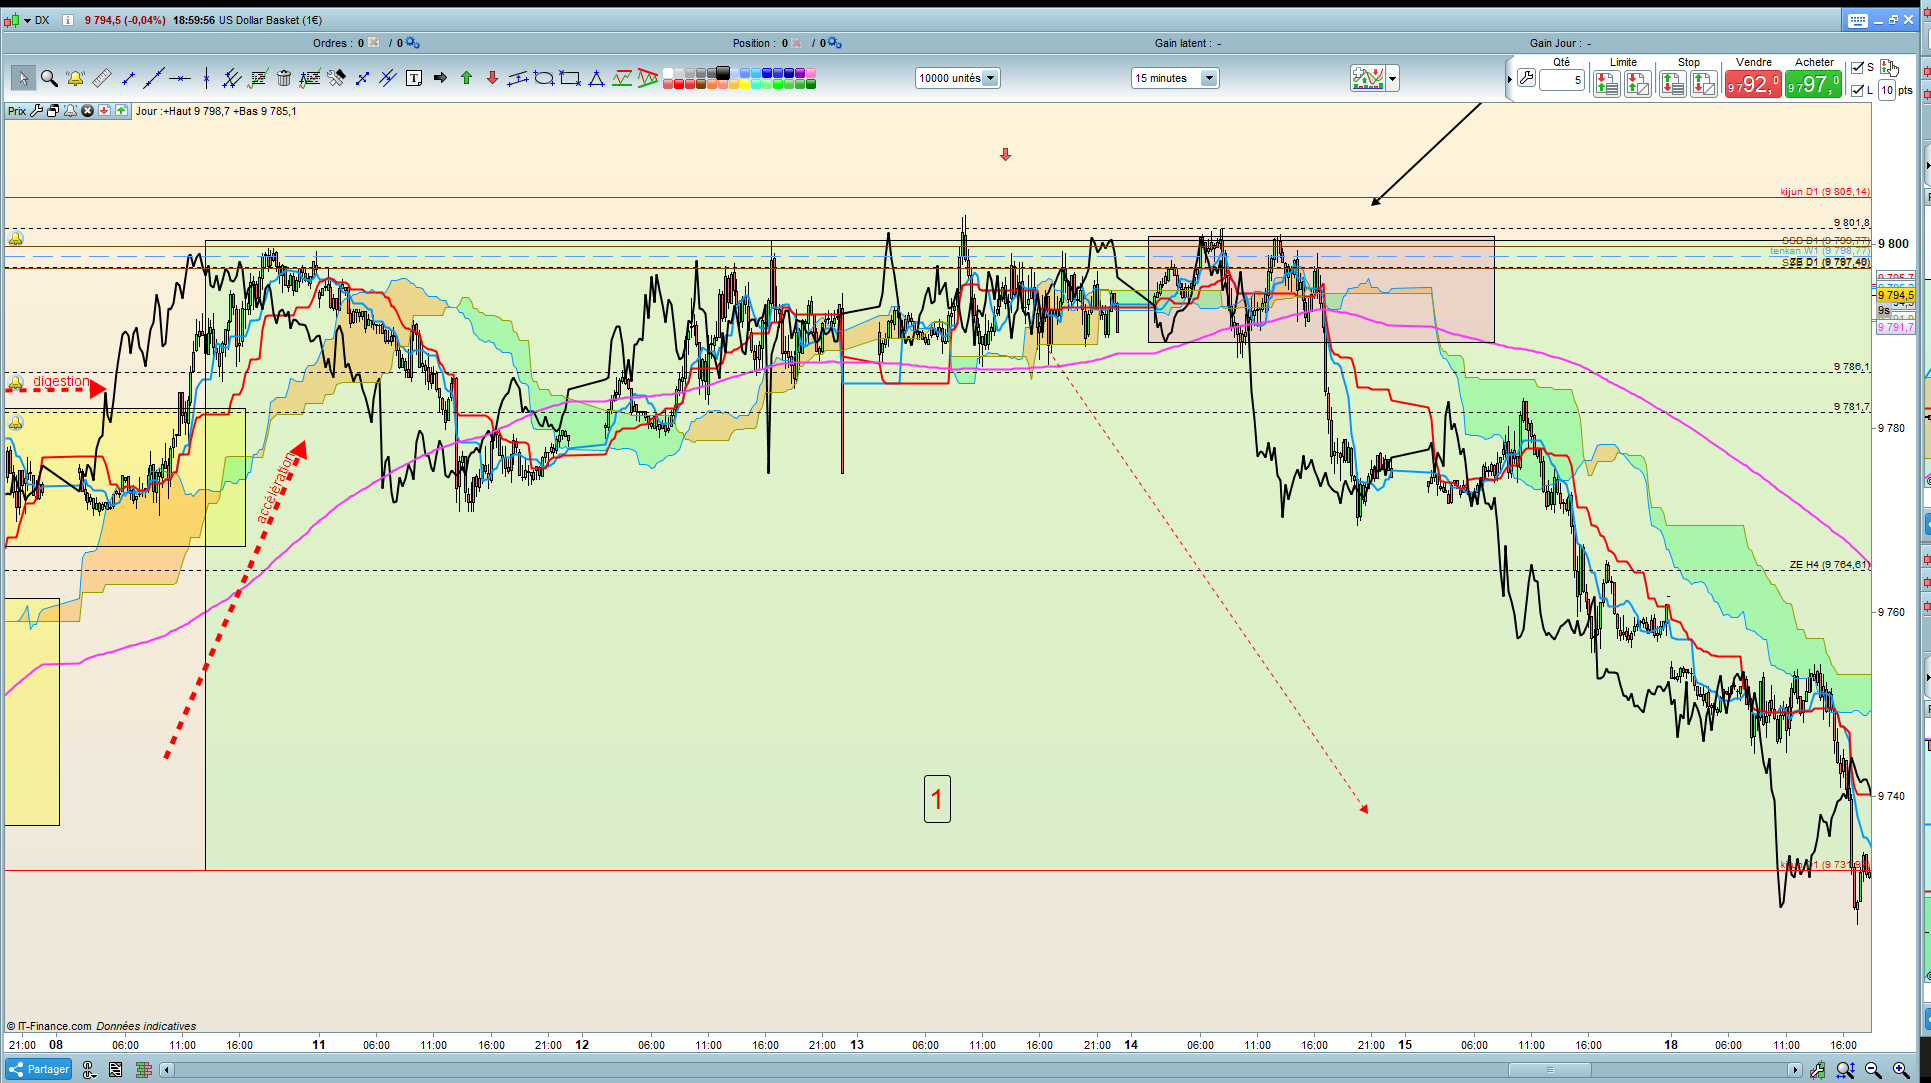Screen dimensions: 1931x1083
Task: Click the Prix panel duplicate windows icon
Action: coord(53,111)
